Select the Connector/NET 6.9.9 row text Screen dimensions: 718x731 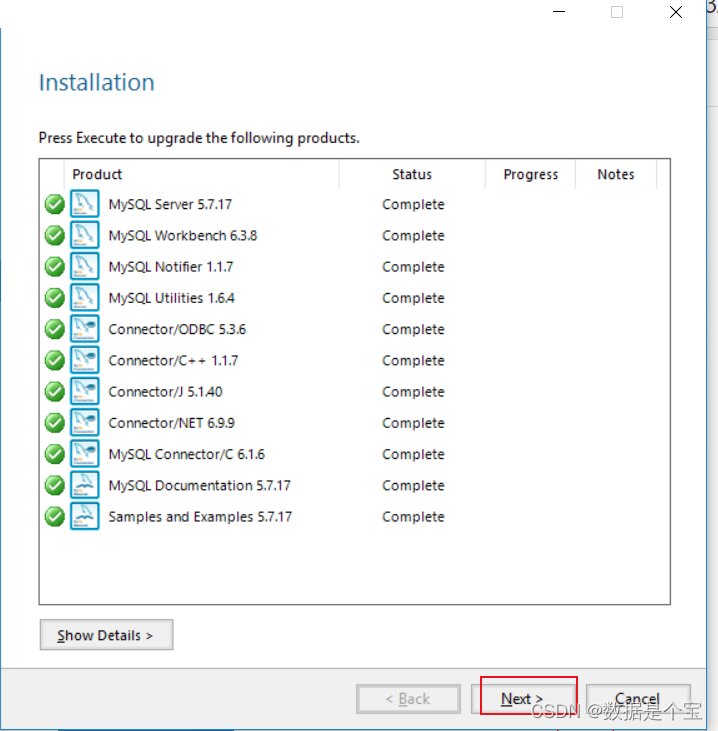[172, 423]
